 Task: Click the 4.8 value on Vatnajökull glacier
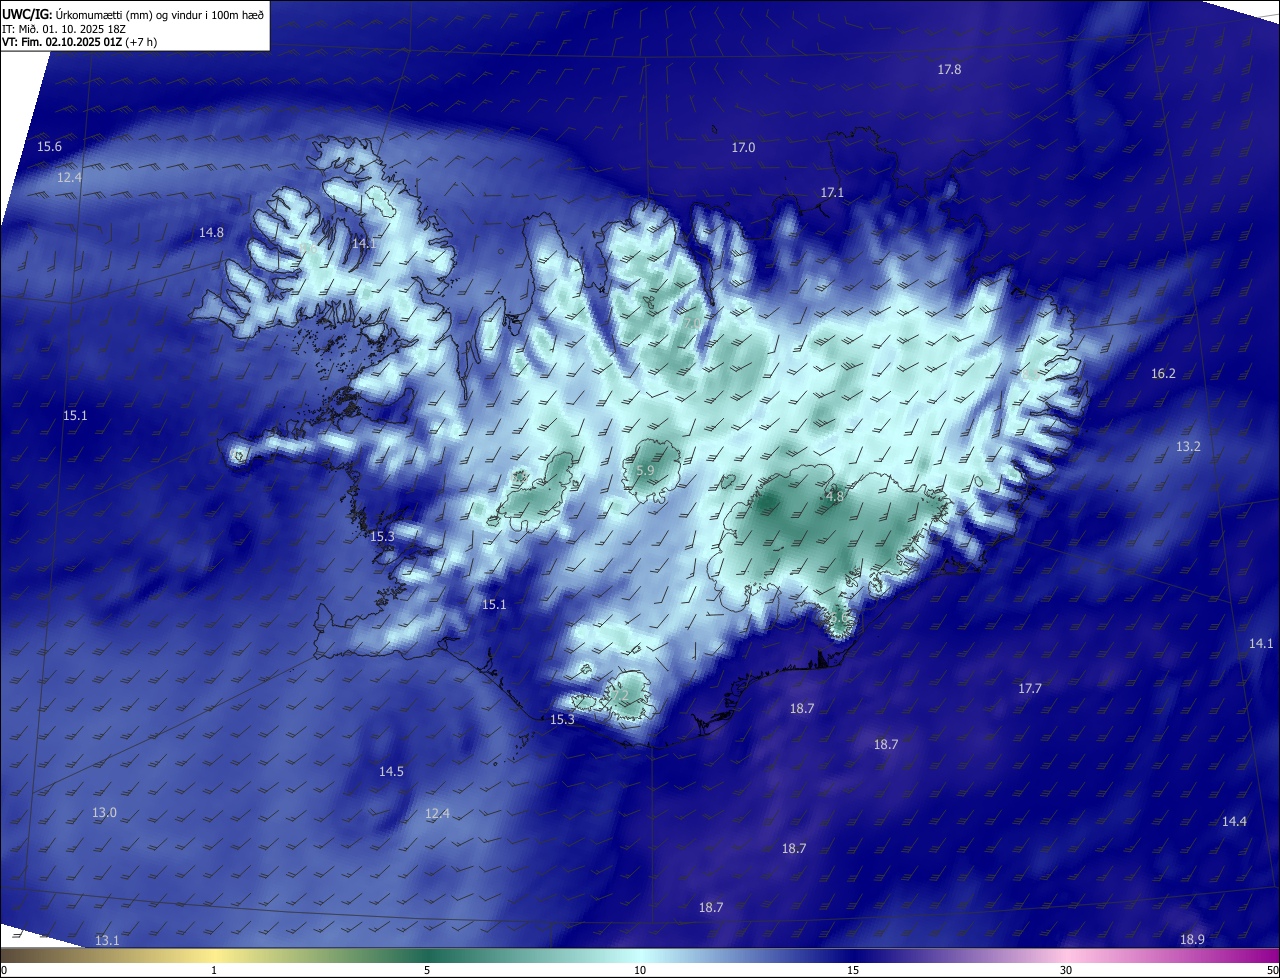coord(835,496)
